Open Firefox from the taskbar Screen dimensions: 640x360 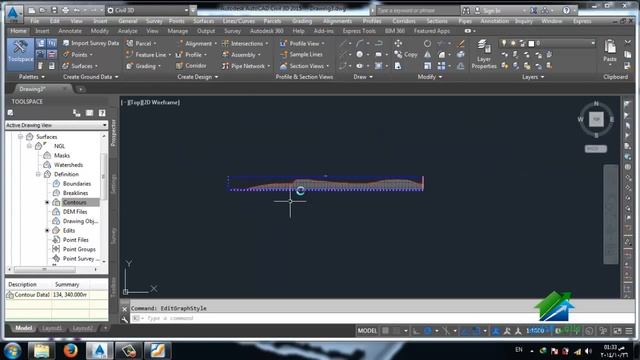[x=70, y=351]
